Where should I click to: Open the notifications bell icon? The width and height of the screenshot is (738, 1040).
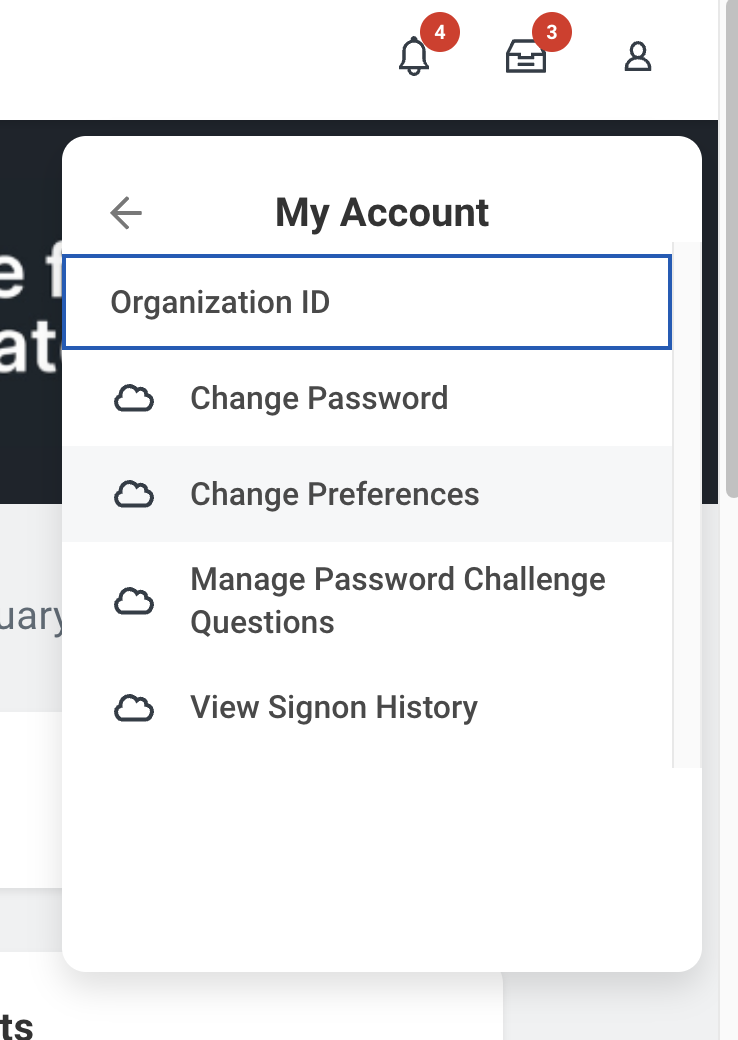[413, 57]
